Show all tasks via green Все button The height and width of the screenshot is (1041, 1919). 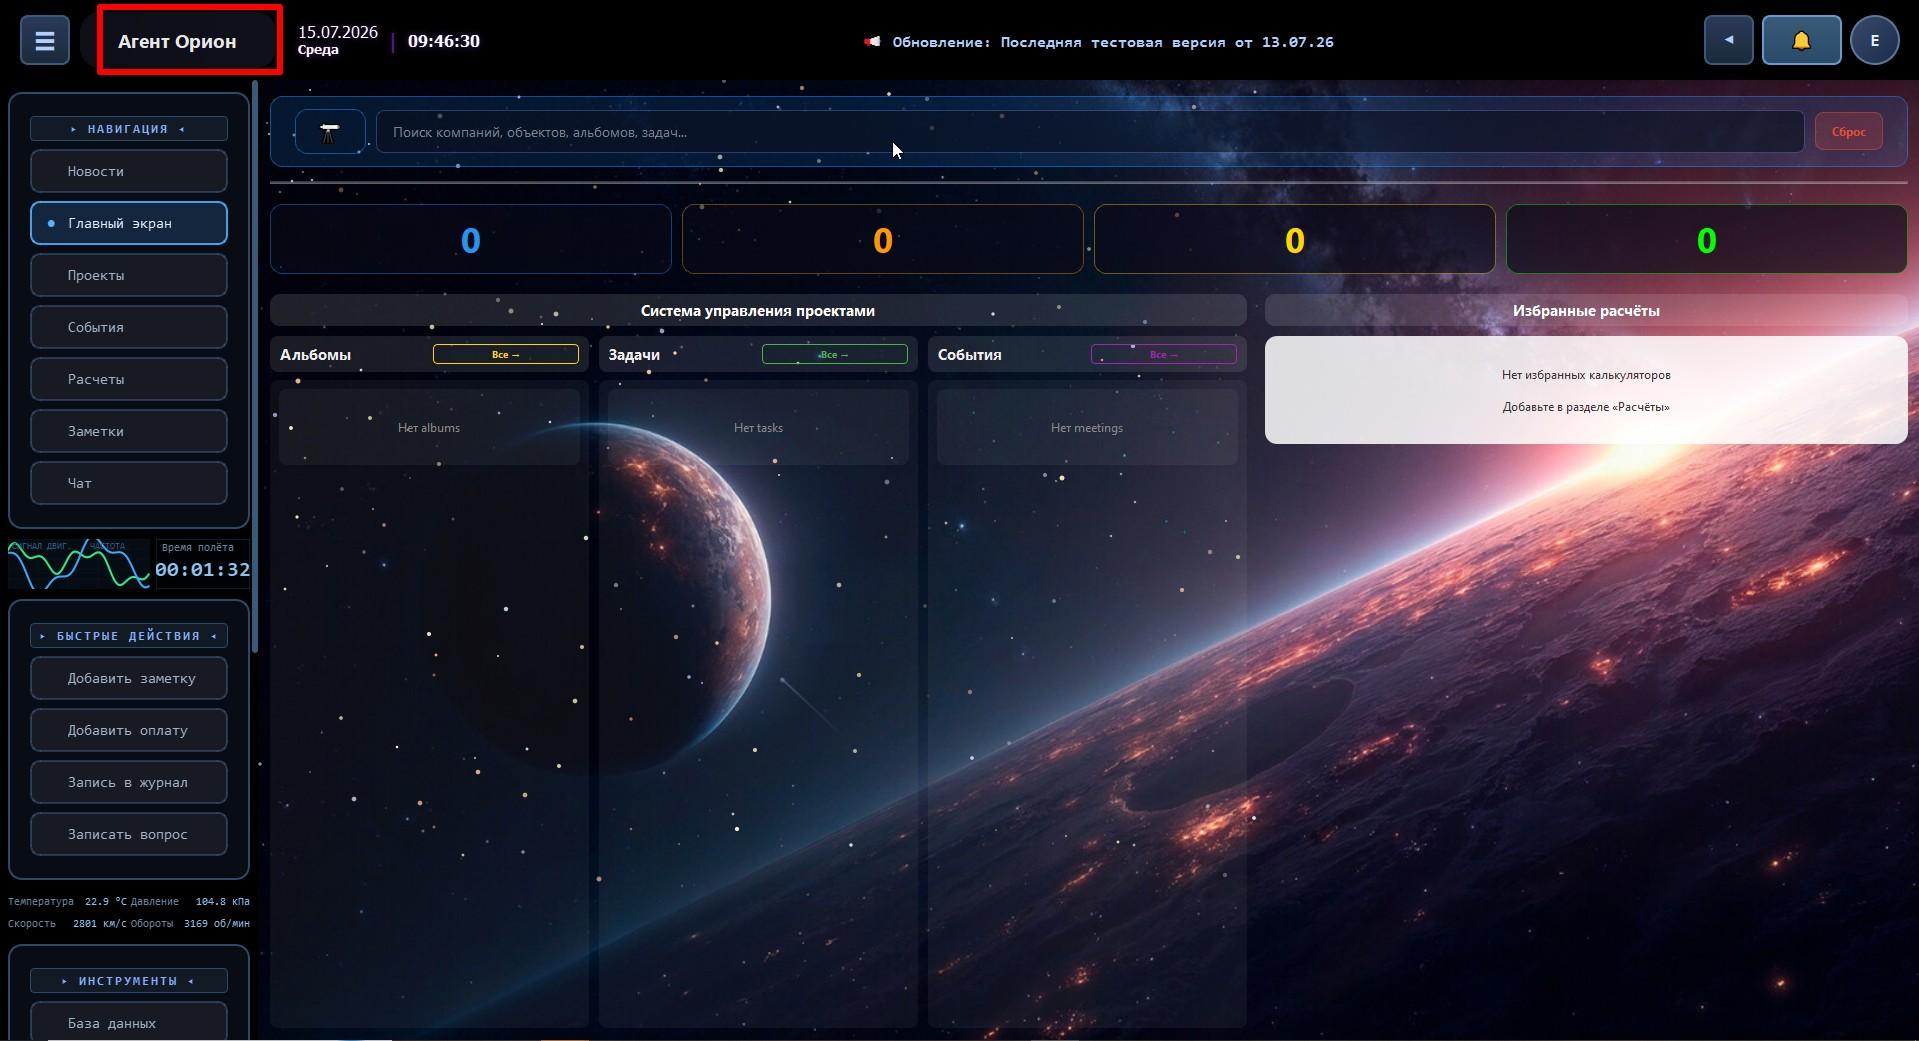coord(835,355)
